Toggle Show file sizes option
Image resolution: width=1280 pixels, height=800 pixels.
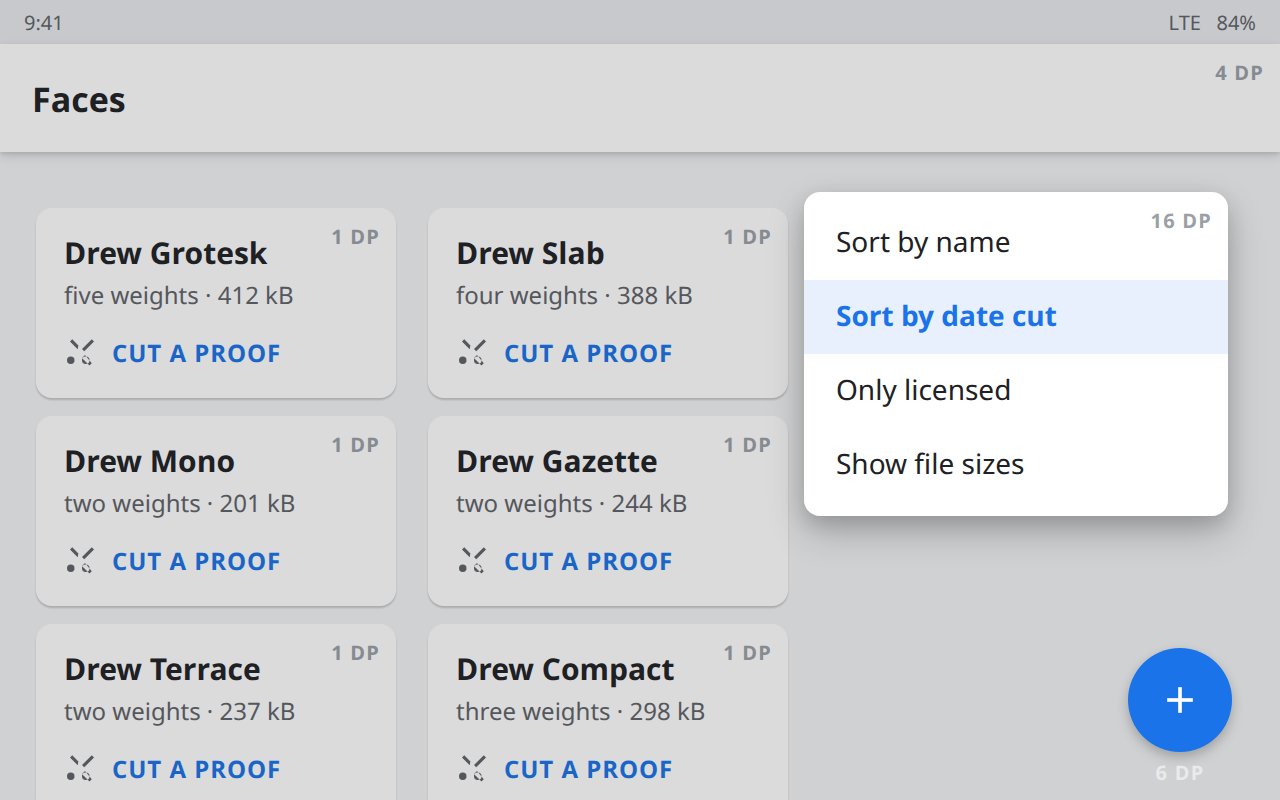tap(1016, 465)
